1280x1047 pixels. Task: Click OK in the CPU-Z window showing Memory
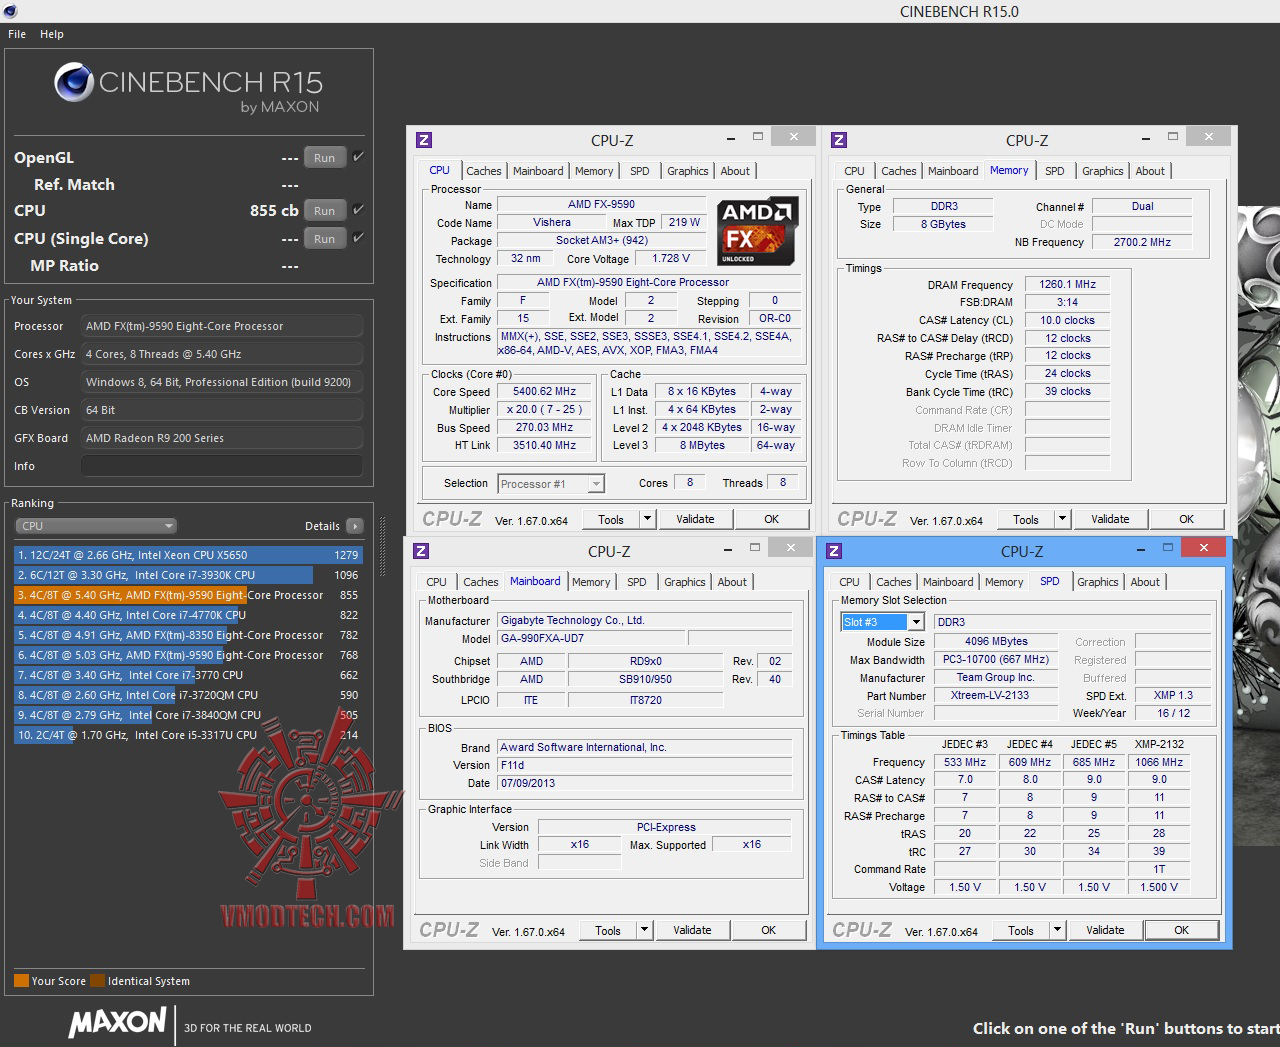[1187, 519]
